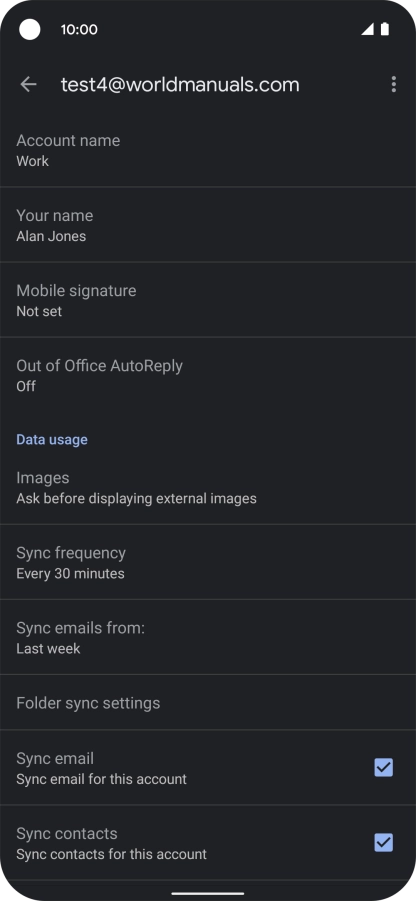416x901 pixels.
Task: Tap the Sync email row label
Action: pos(55,758)
